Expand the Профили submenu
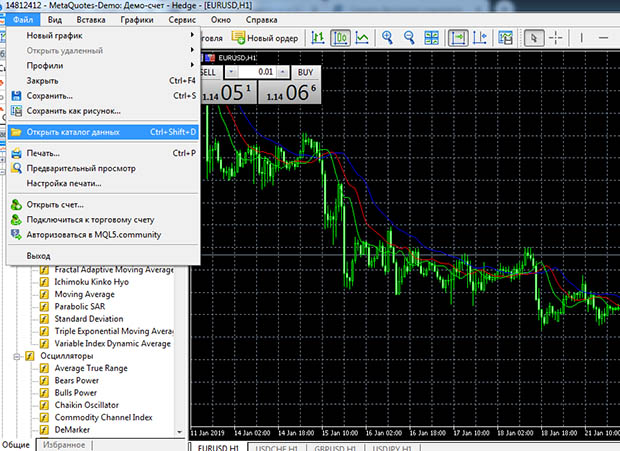This screenshot has width=620, height=451. (x=103, y=65)
